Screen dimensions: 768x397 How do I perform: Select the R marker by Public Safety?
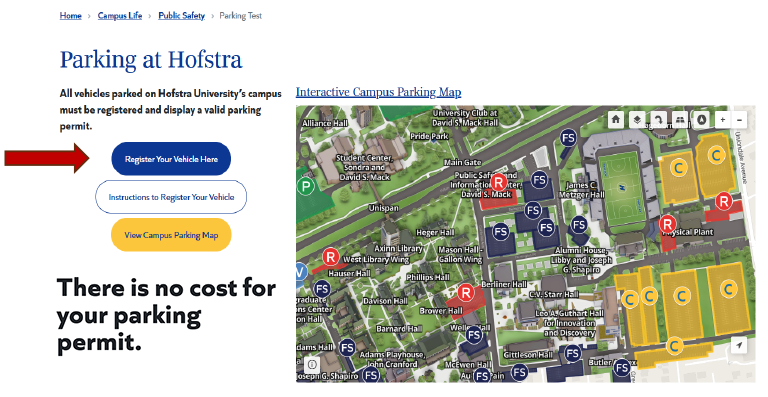(498, 183)
